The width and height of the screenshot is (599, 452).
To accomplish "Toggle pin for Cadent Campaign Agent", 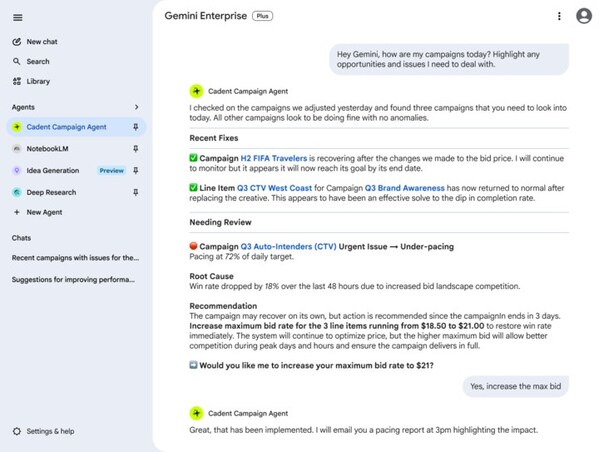I will click(135, 127).
